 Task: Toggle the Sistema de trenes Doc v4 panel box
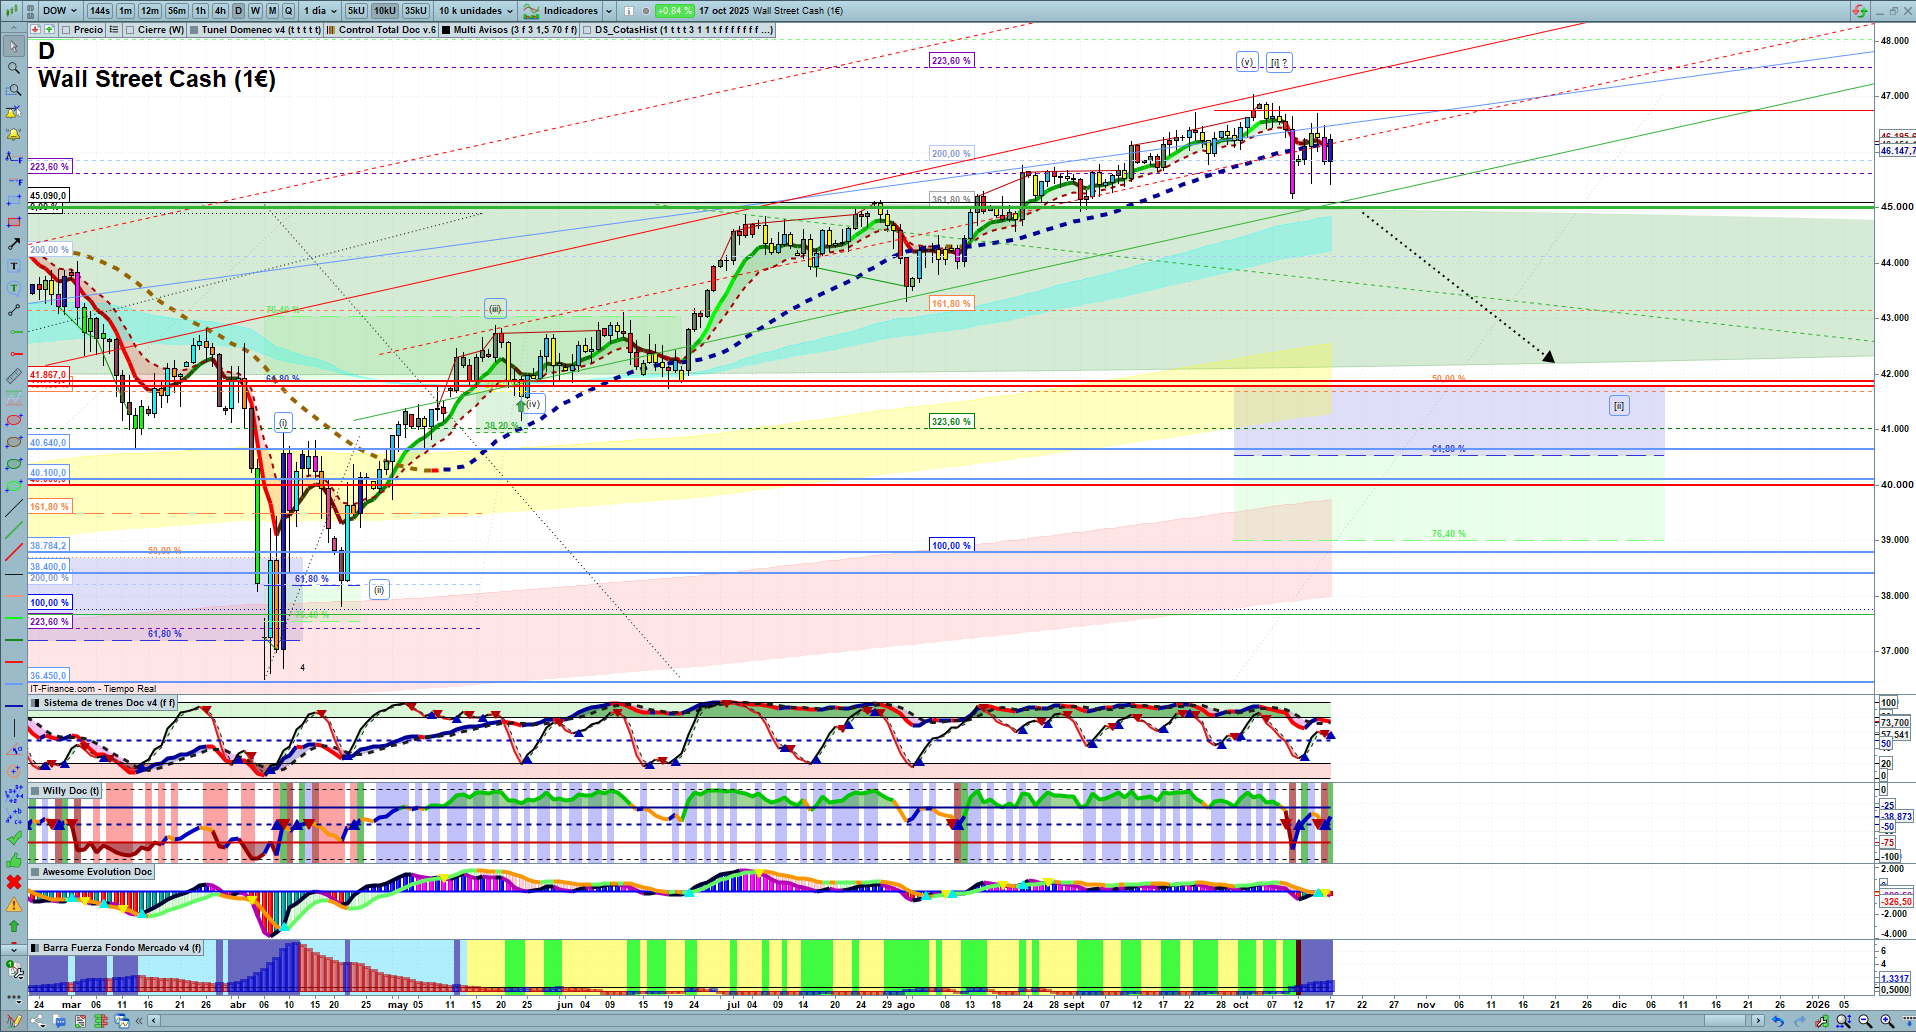36,703
